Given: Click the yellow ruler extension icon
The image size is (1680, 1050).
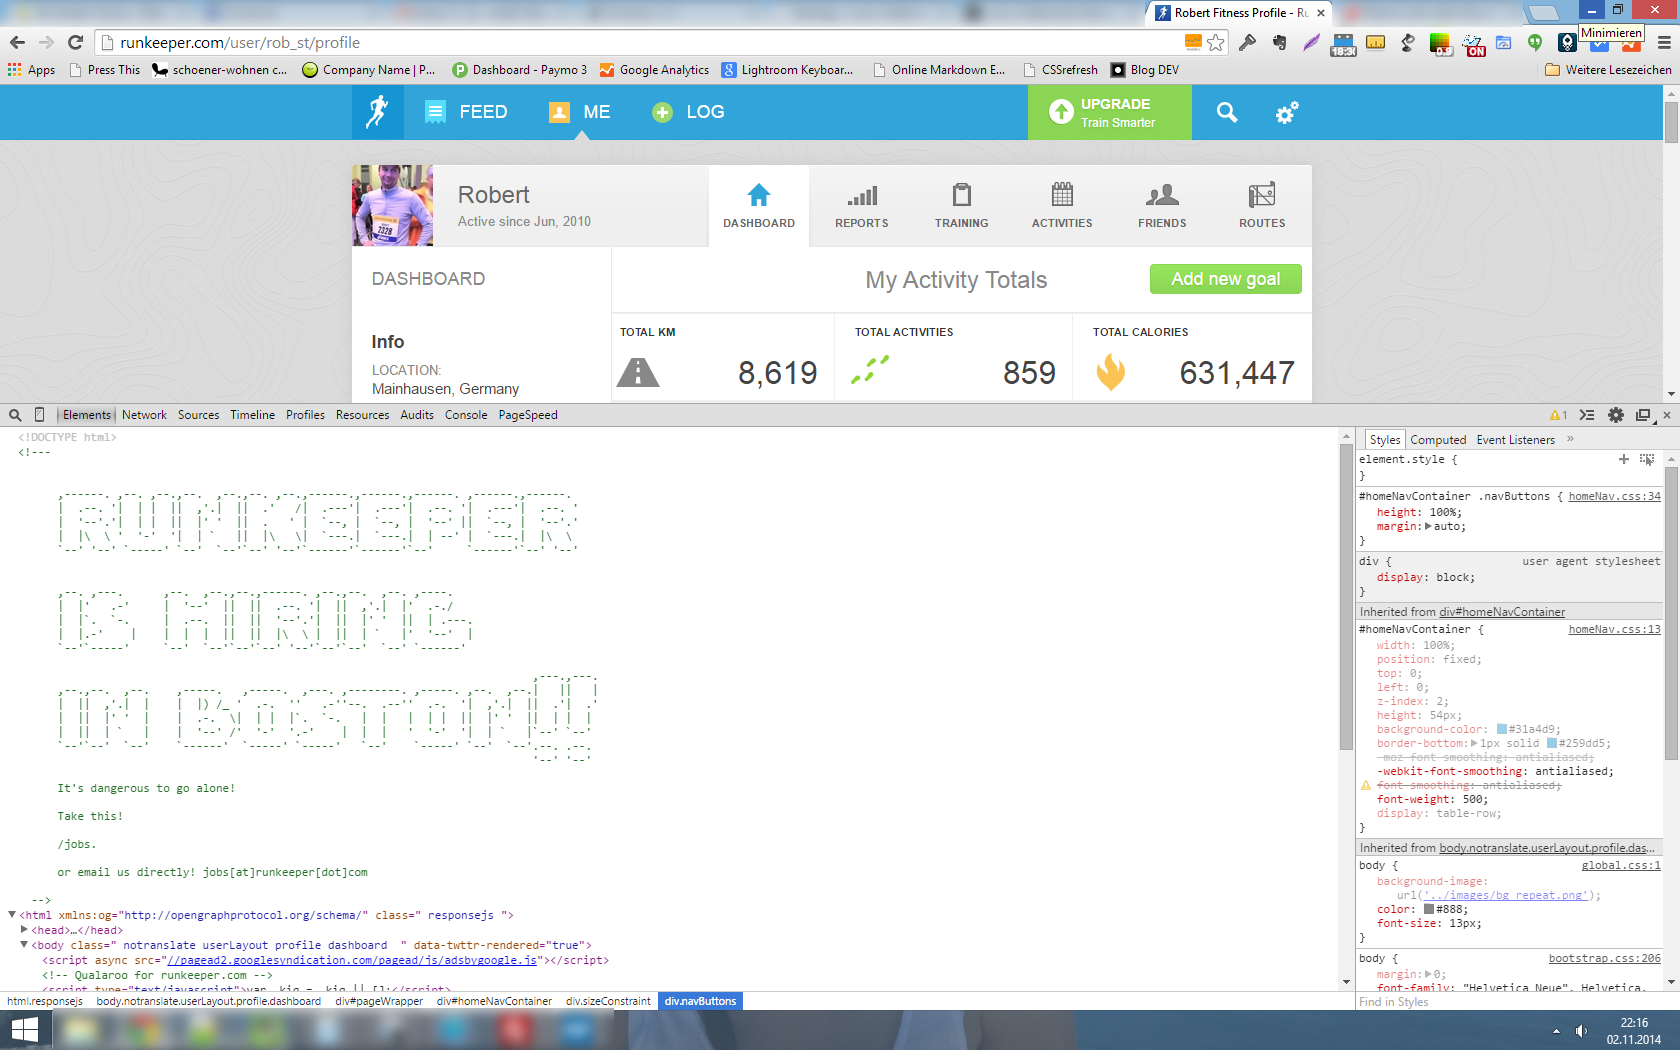Looking at the screenshot, I should [1376, 42].
